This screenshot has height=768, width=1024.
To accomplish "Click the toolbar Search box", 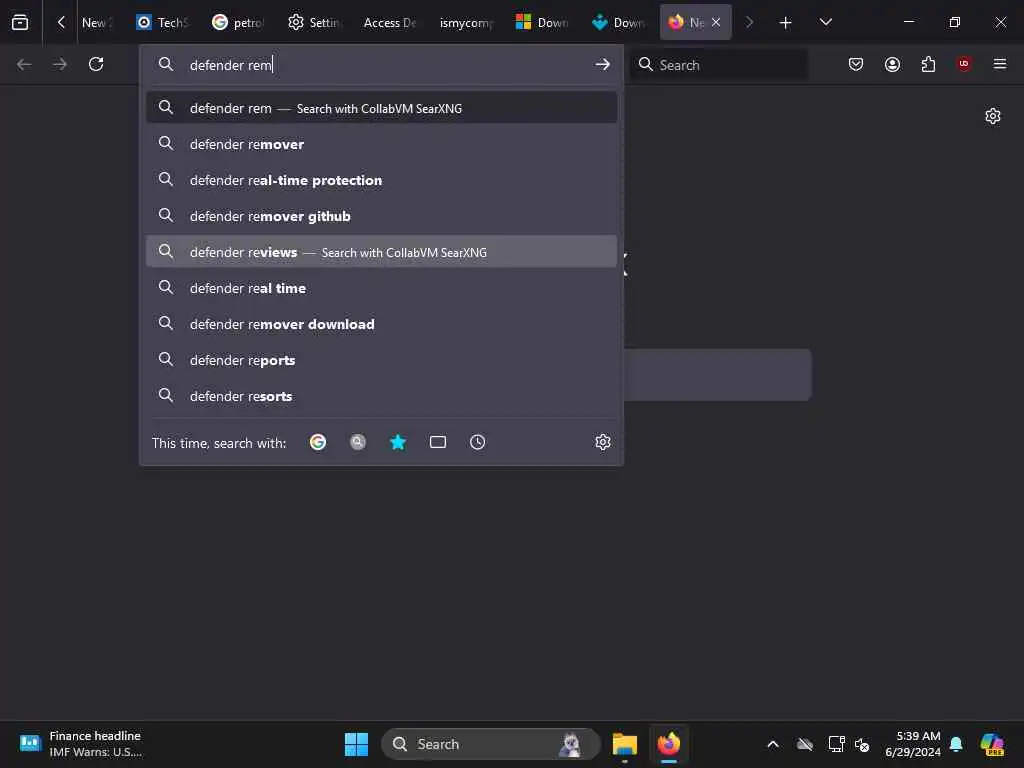I will 718,65.
